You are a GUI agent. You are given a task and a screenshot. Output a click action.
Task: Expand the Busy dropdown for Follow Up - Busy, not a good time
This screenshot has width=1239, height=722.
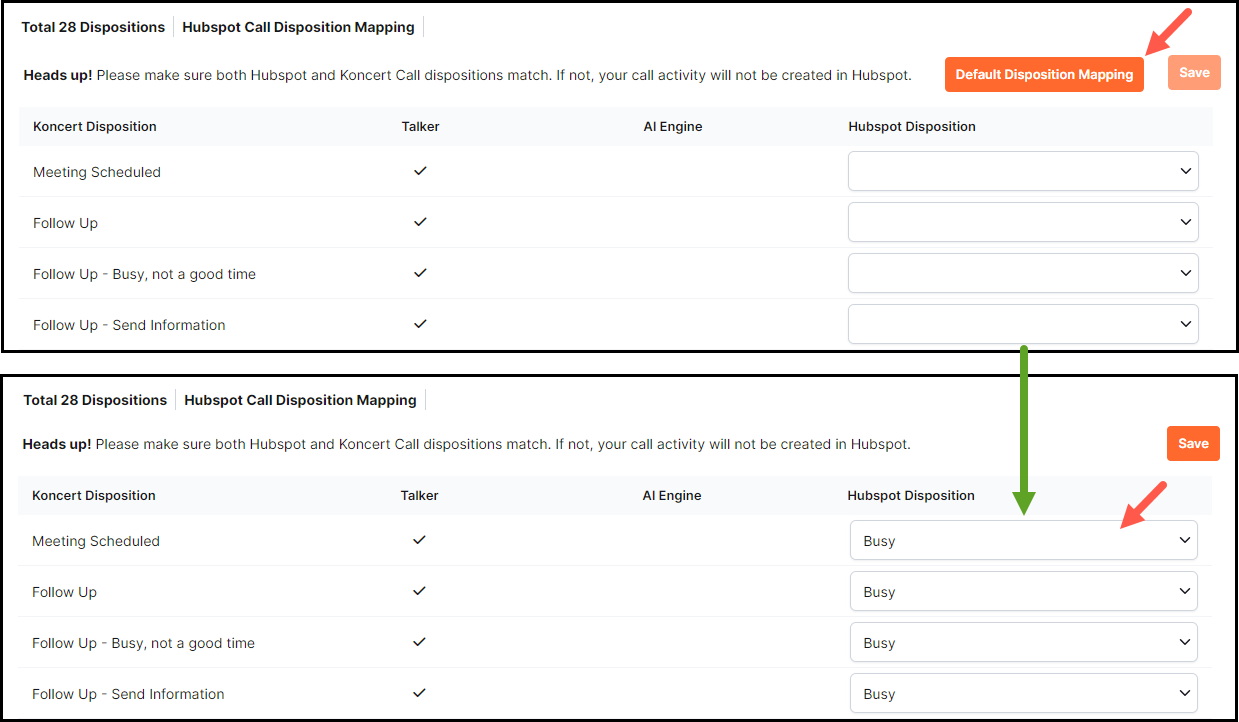1024,642
